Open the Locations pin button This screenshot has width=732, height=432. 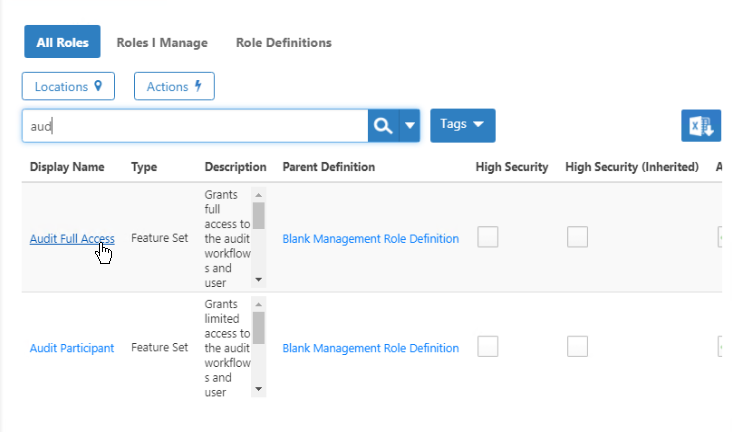click(x=68, y=87)
